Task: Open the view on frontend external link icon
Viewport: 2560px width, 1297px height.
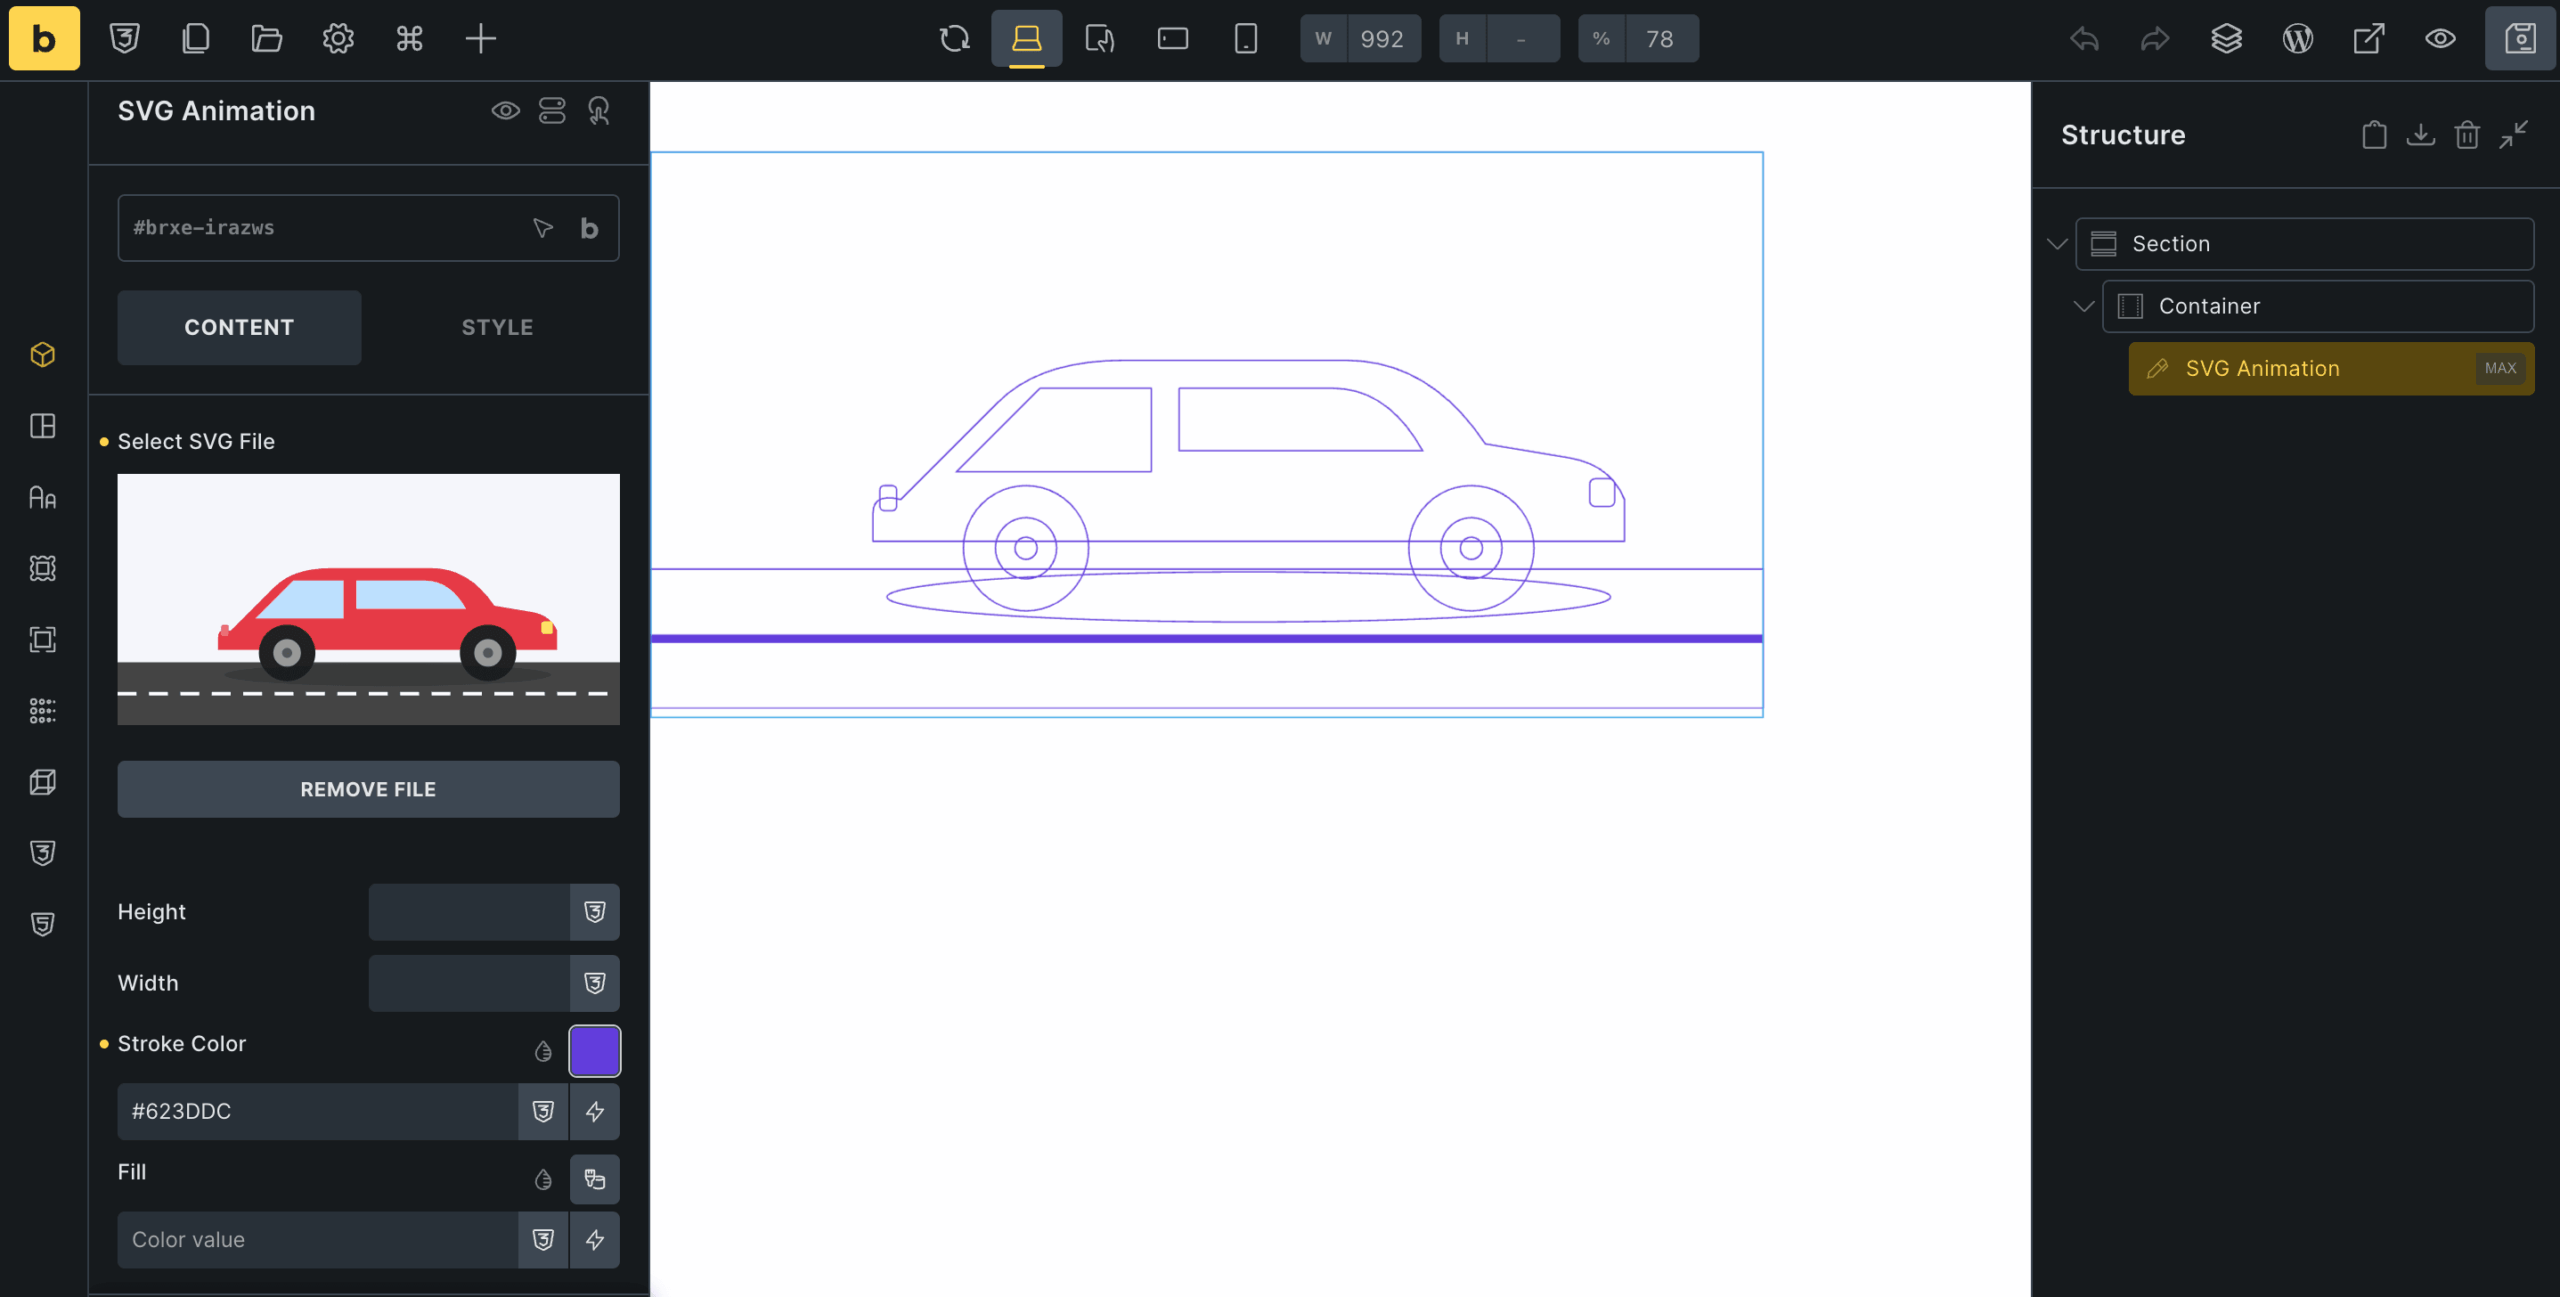Action: click(2368, 38)
